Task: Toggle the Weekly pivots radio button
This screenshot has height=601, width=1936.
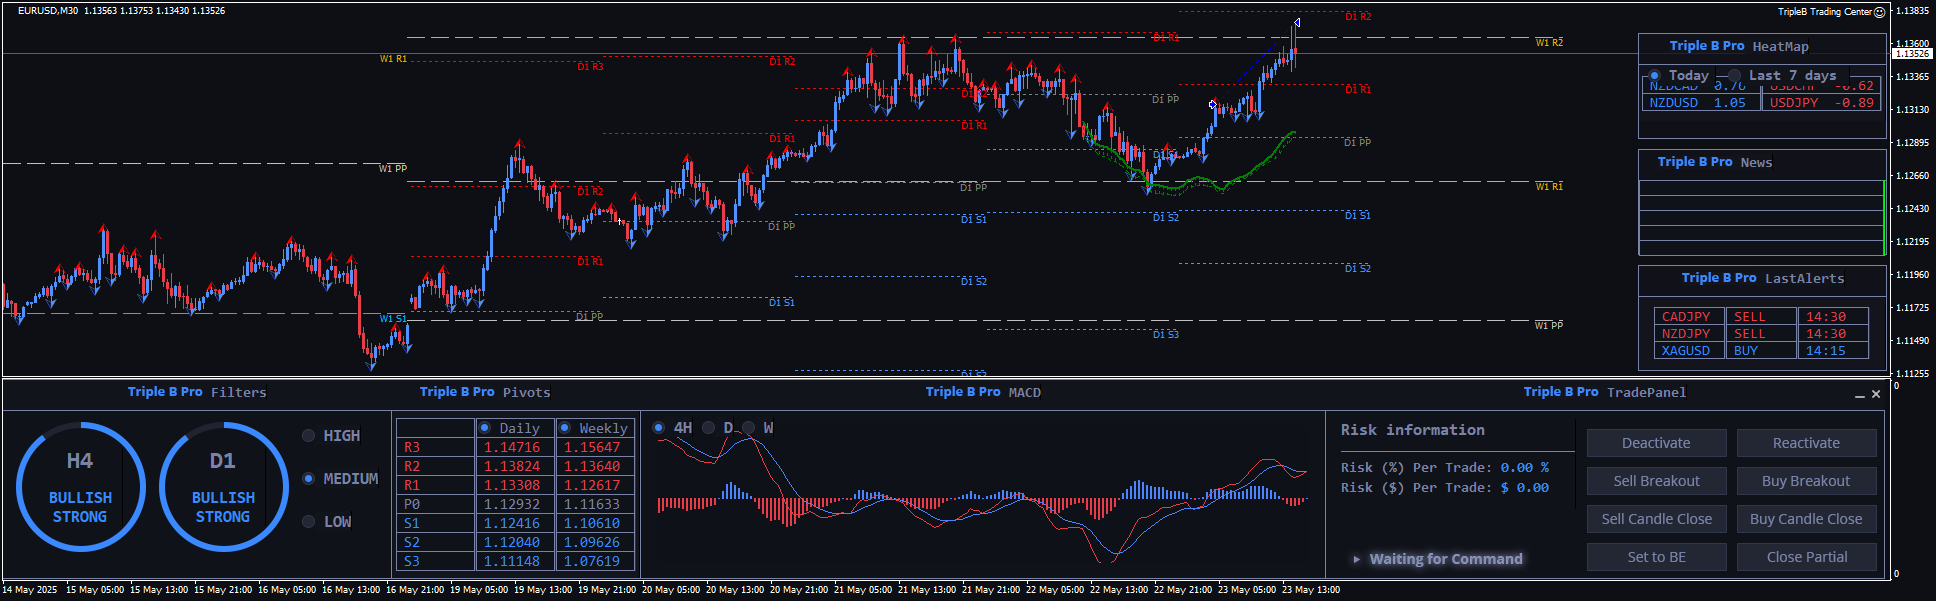Action: coord(565,428)
